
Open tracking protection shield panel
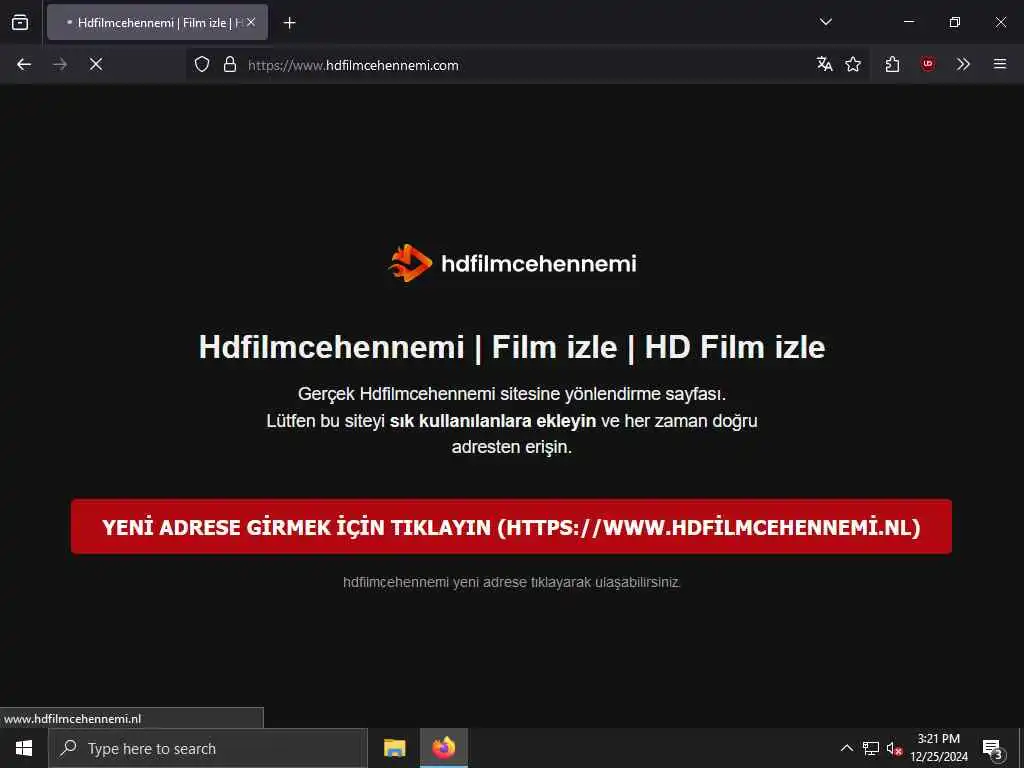pos(202,64)
